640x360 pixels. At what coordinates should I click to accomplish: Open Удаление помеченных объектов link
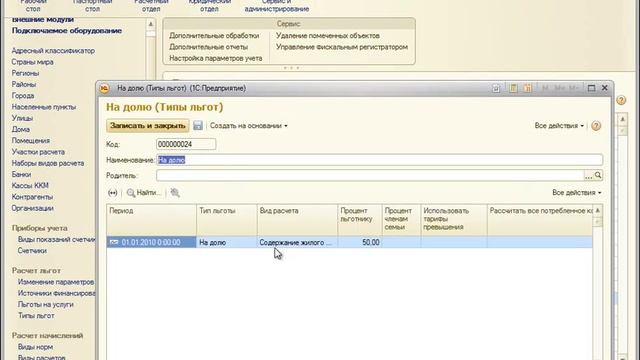tap(328, 36)
